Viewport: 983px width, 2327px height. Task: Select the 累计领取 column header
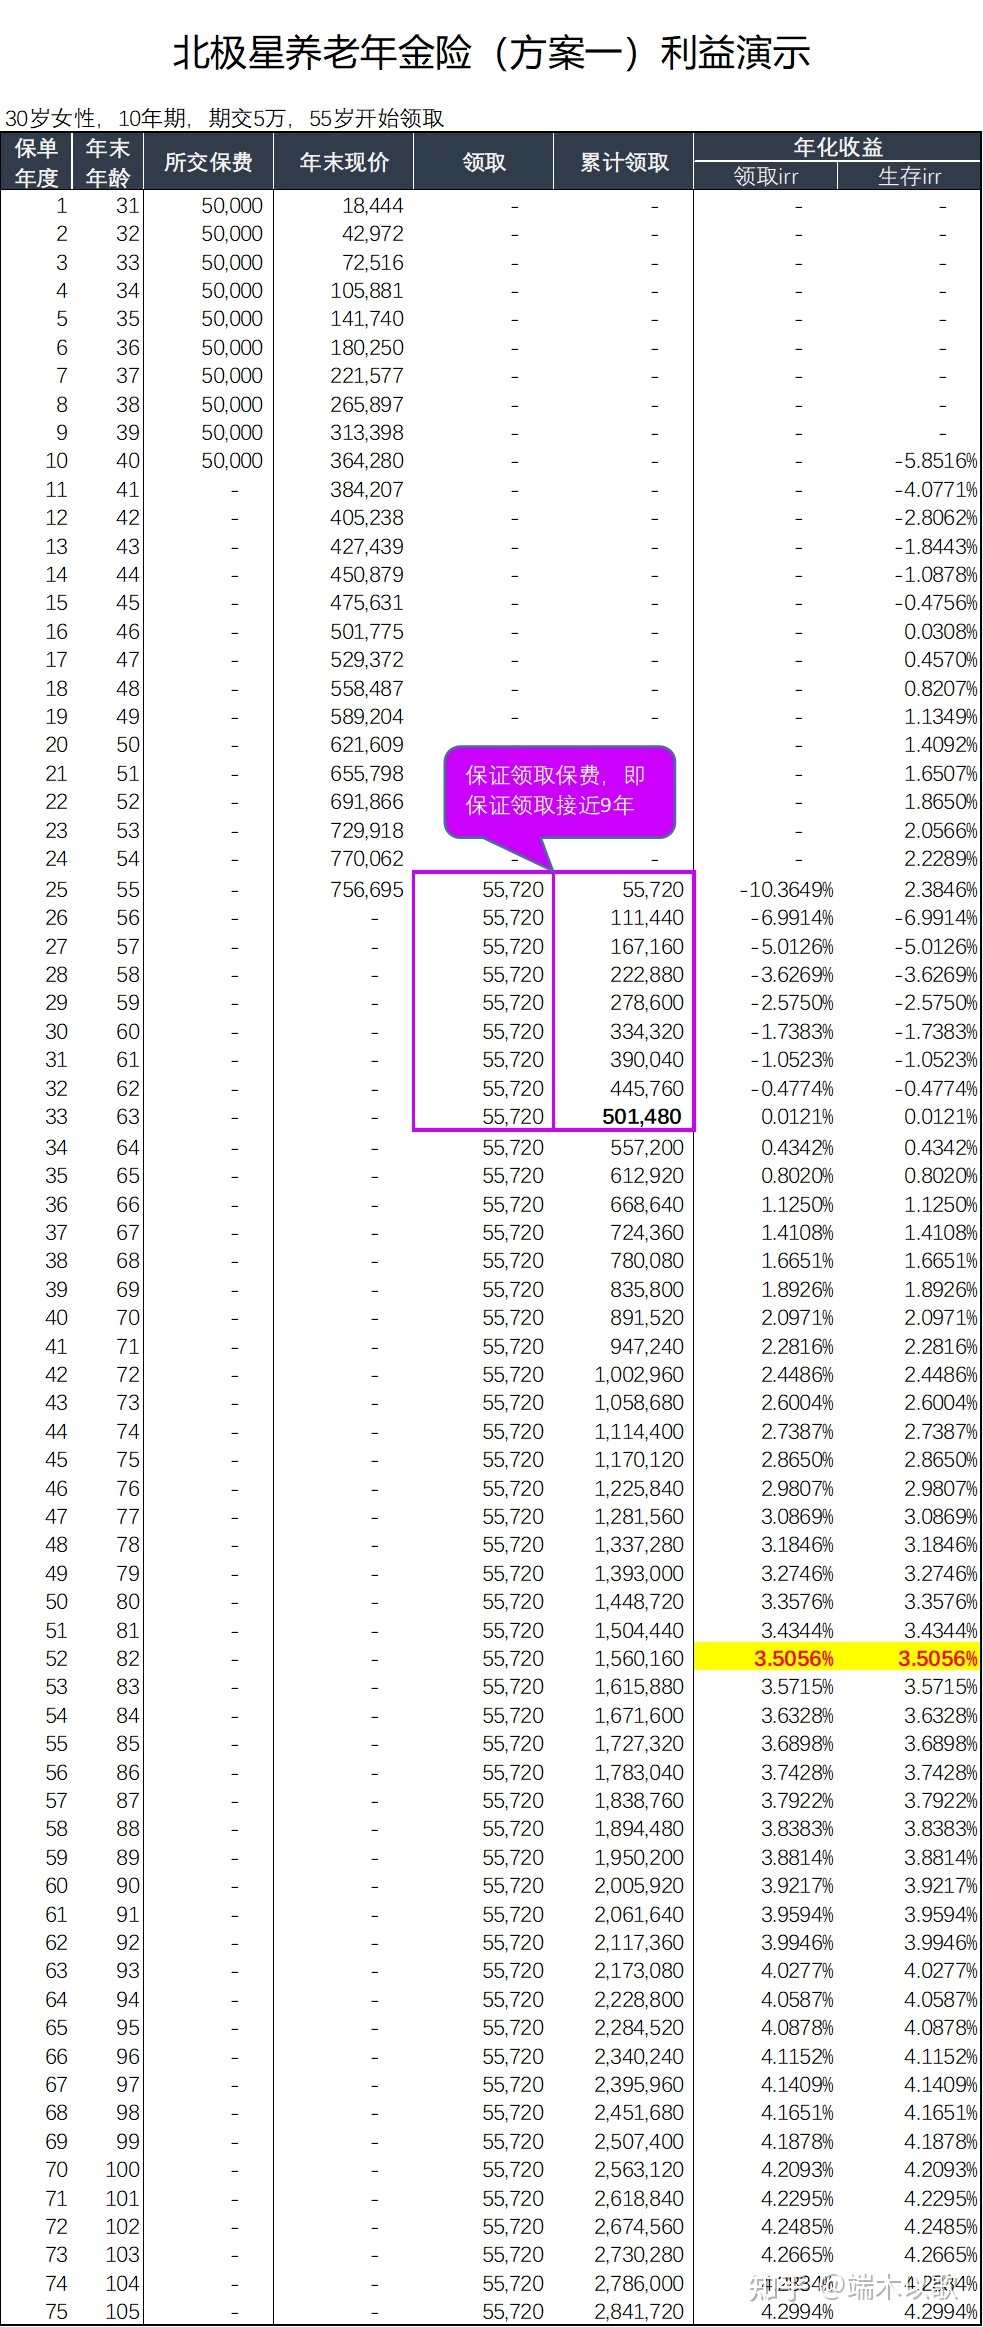pyautogui.click(x=624, y=162)
